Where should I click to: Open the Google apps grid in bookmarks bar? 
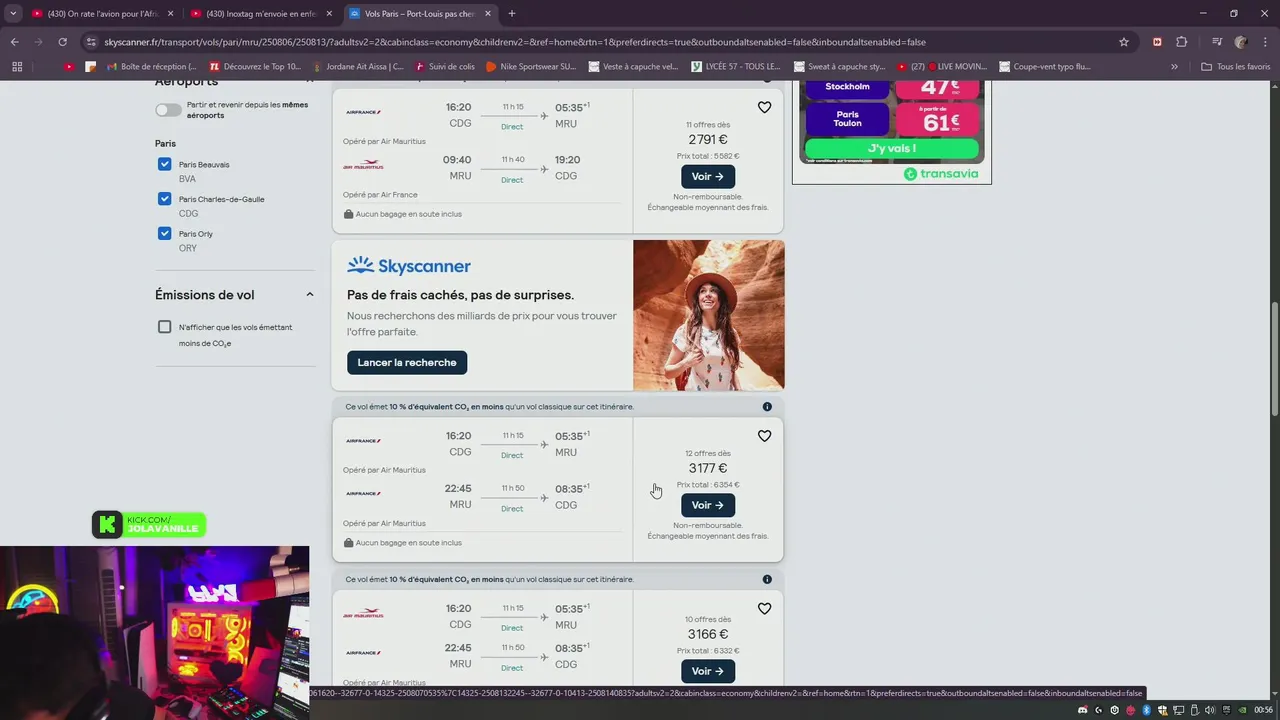[x=17, y=67]
